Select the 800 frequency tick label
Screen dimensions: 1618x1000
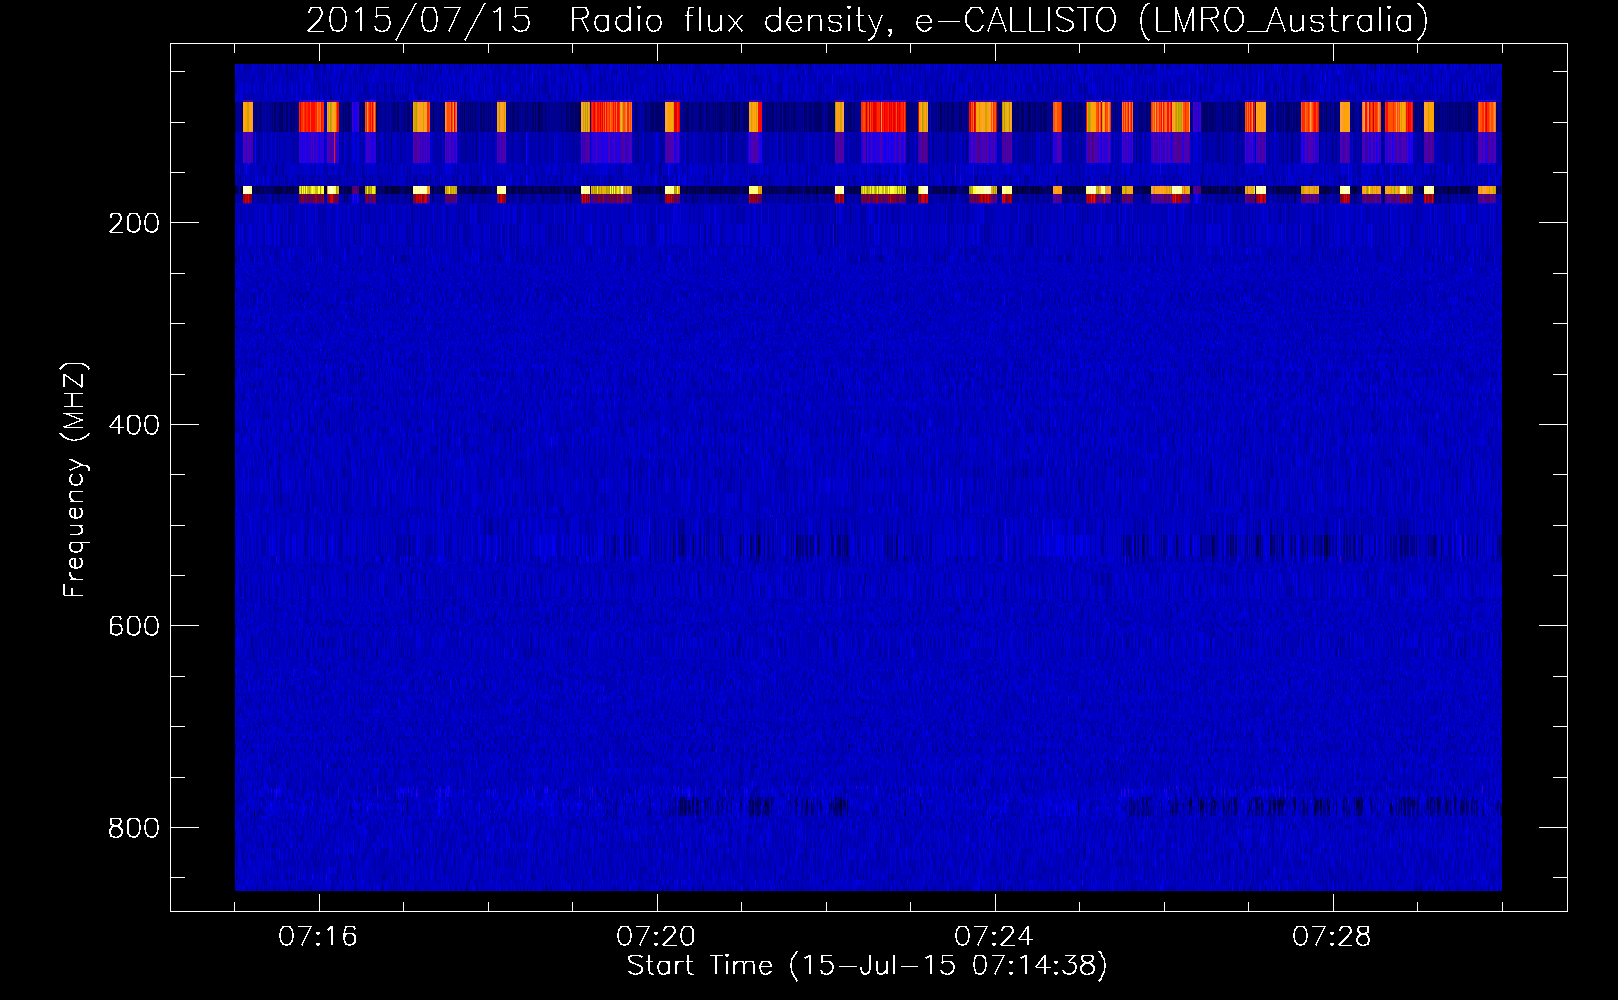pos(134,828)
